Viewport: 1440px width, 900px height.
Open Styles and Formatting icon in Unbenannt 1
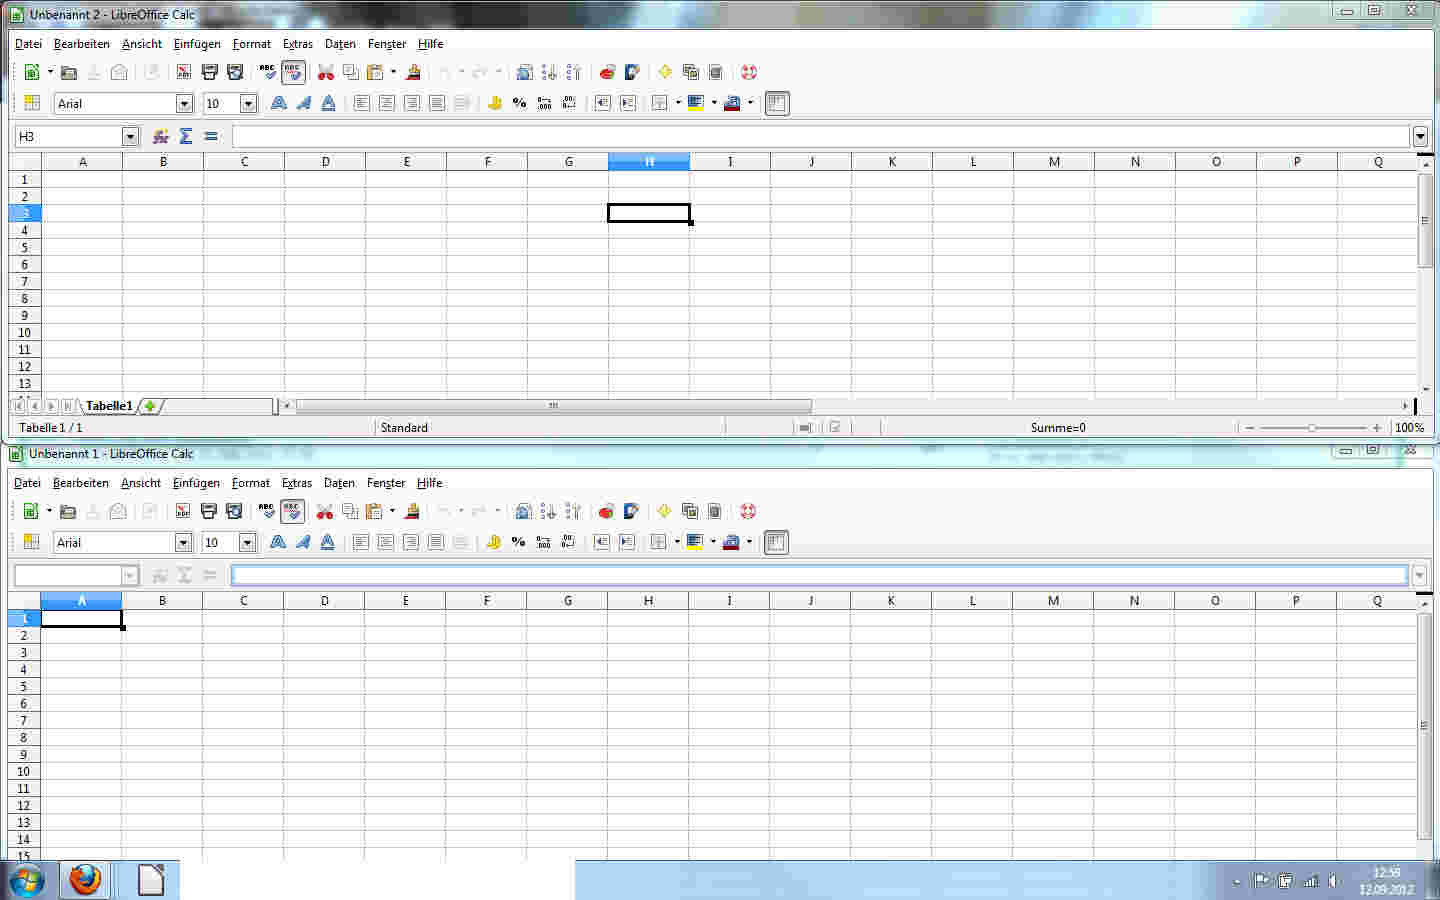point(31,542)
